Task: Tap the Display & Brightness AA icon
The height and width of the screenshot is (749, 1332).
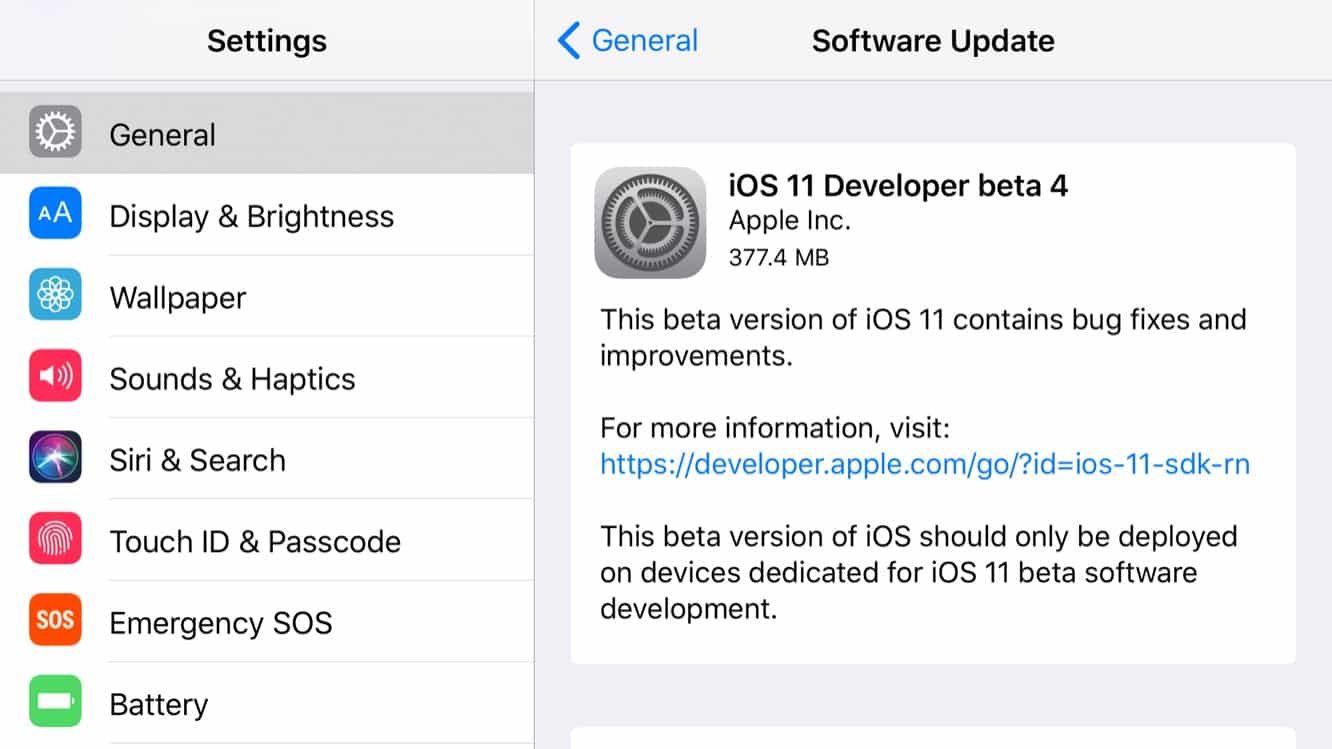Action: click(55, 214)
